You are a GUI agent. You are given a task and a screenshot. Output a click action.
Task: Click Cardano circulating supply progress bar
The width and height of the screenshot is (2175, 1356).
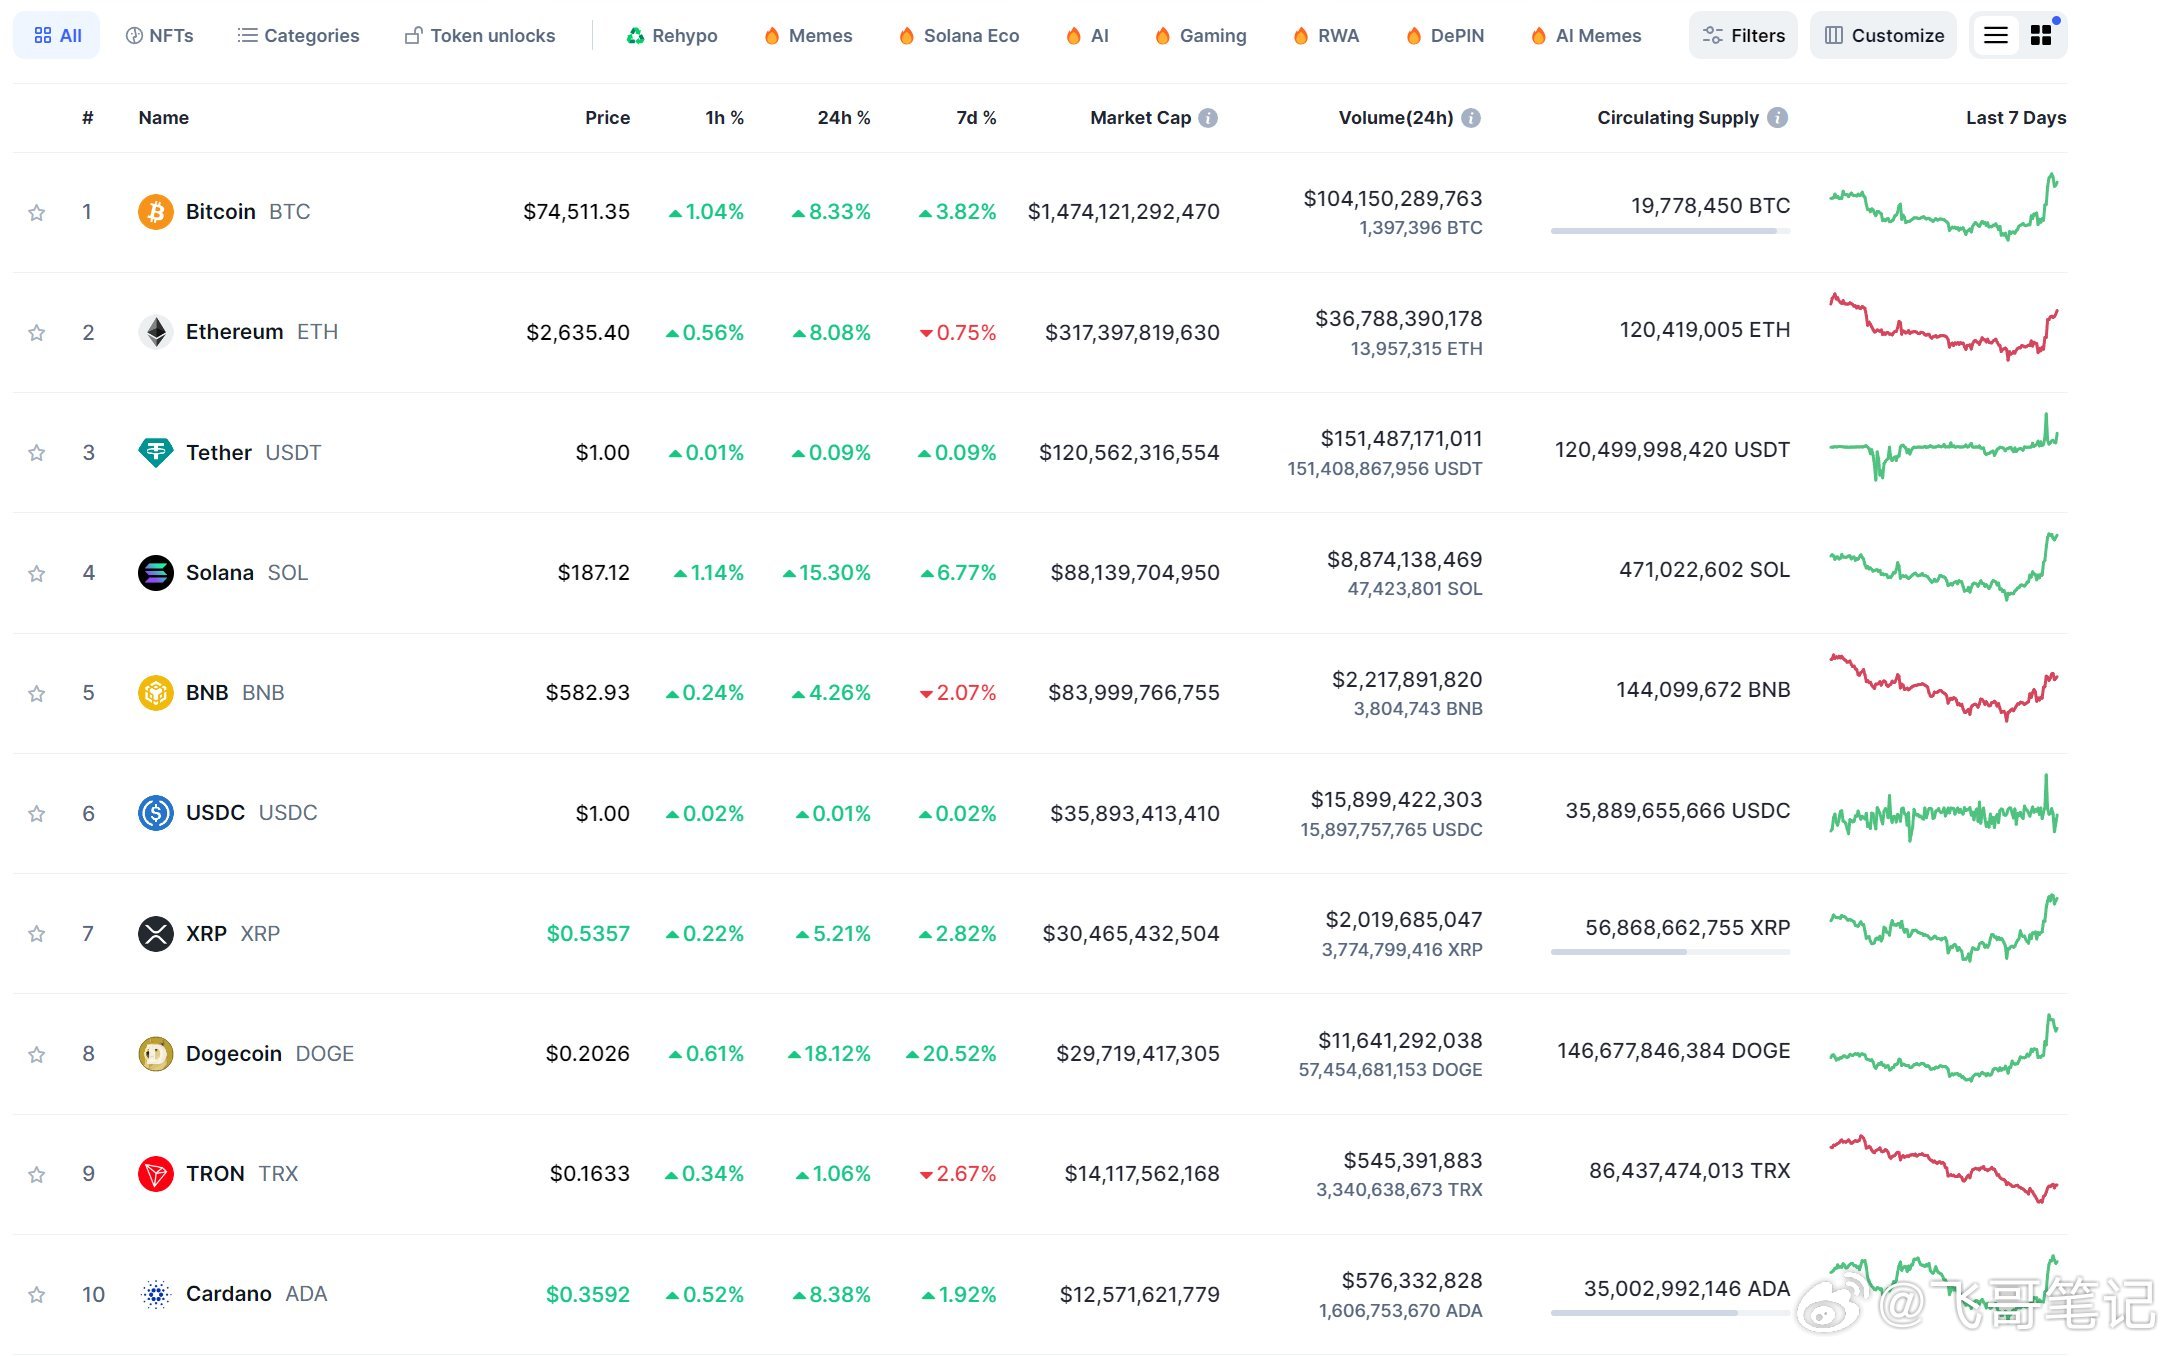coord(1670,1313)
